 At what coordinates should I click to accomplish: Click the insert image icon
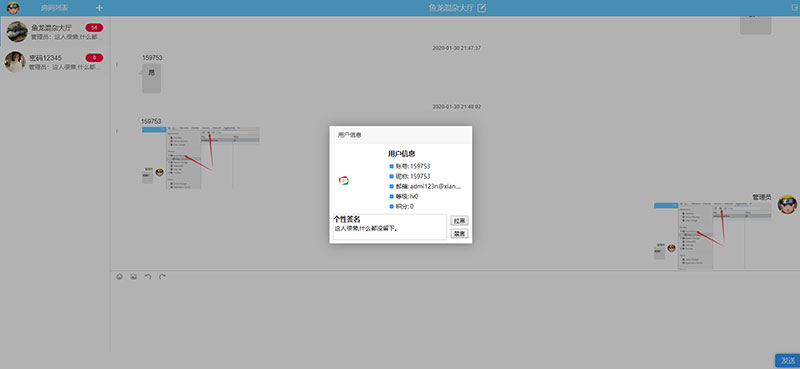pos(134,277)
